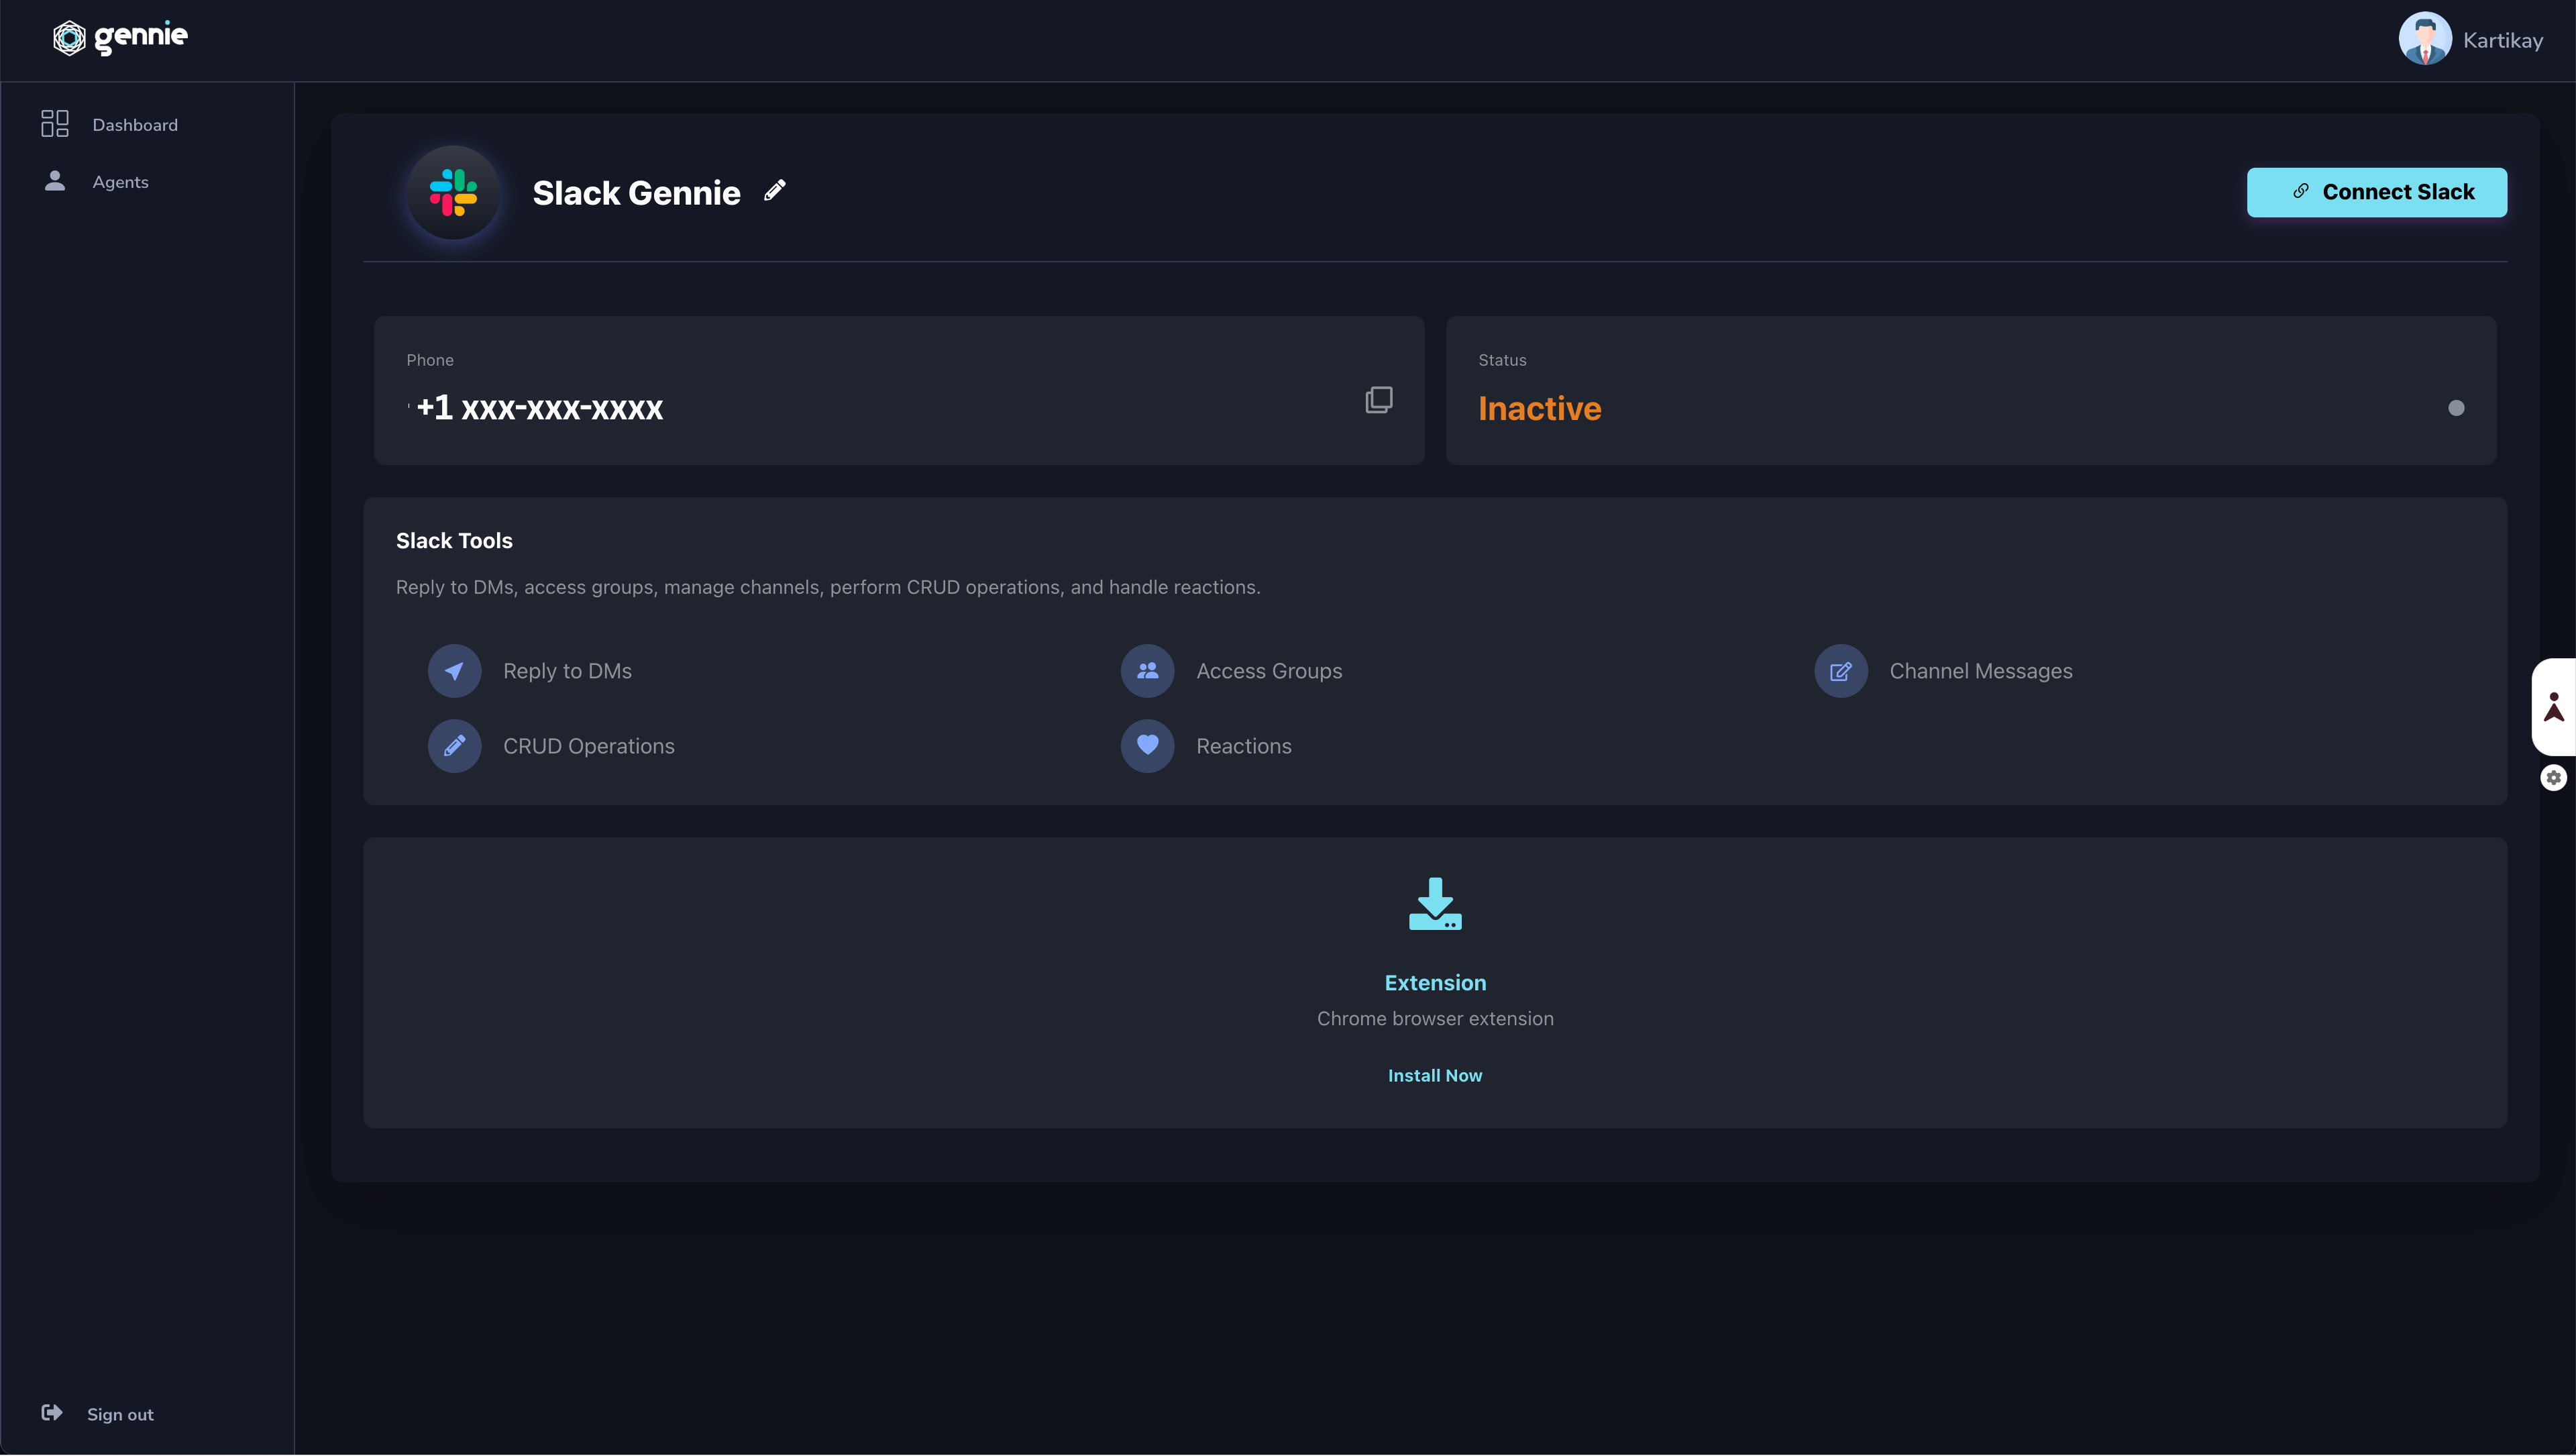This screenshot has width=2576, height=1456.
Task: Switch to the Agents section
Action: (x=120, y=182)
